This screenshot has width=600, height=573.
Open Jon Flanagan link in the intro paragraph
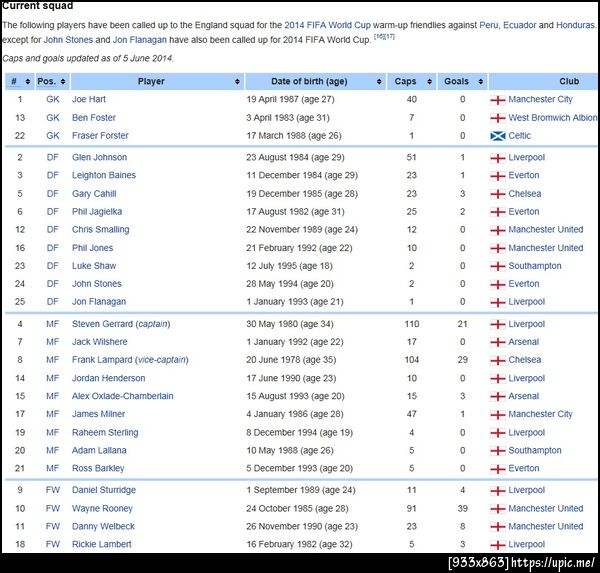[x=140, y=40]
